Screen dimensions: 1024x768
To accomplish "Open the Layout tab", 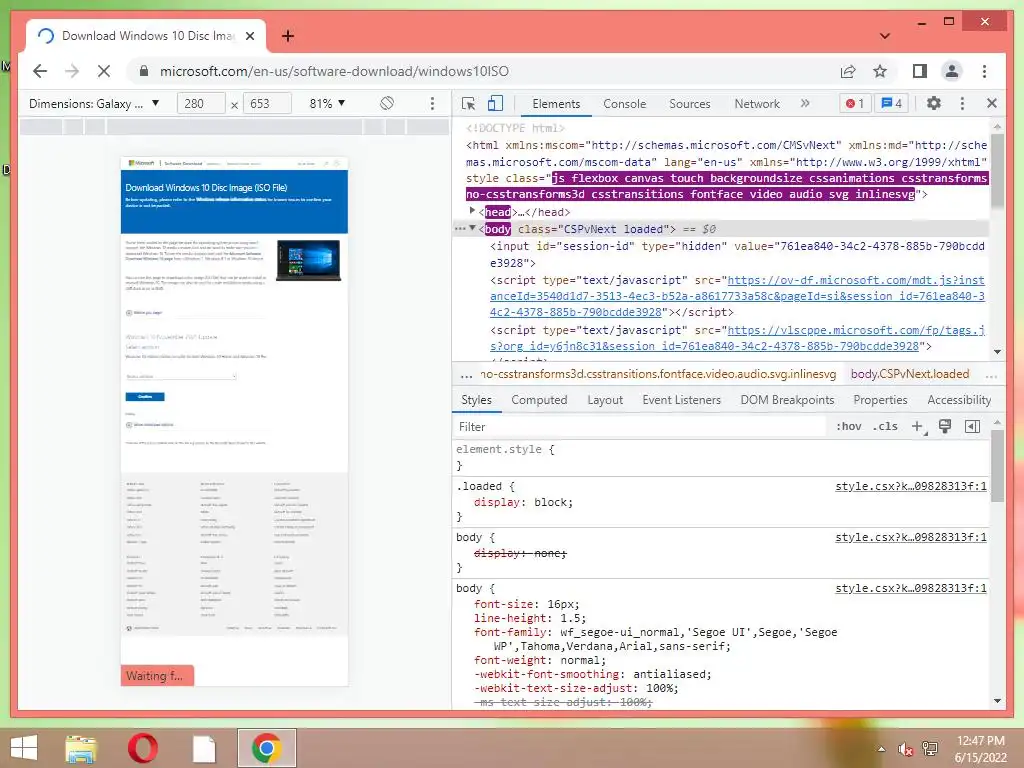I will pyautogui.click(x=605, y=400).
